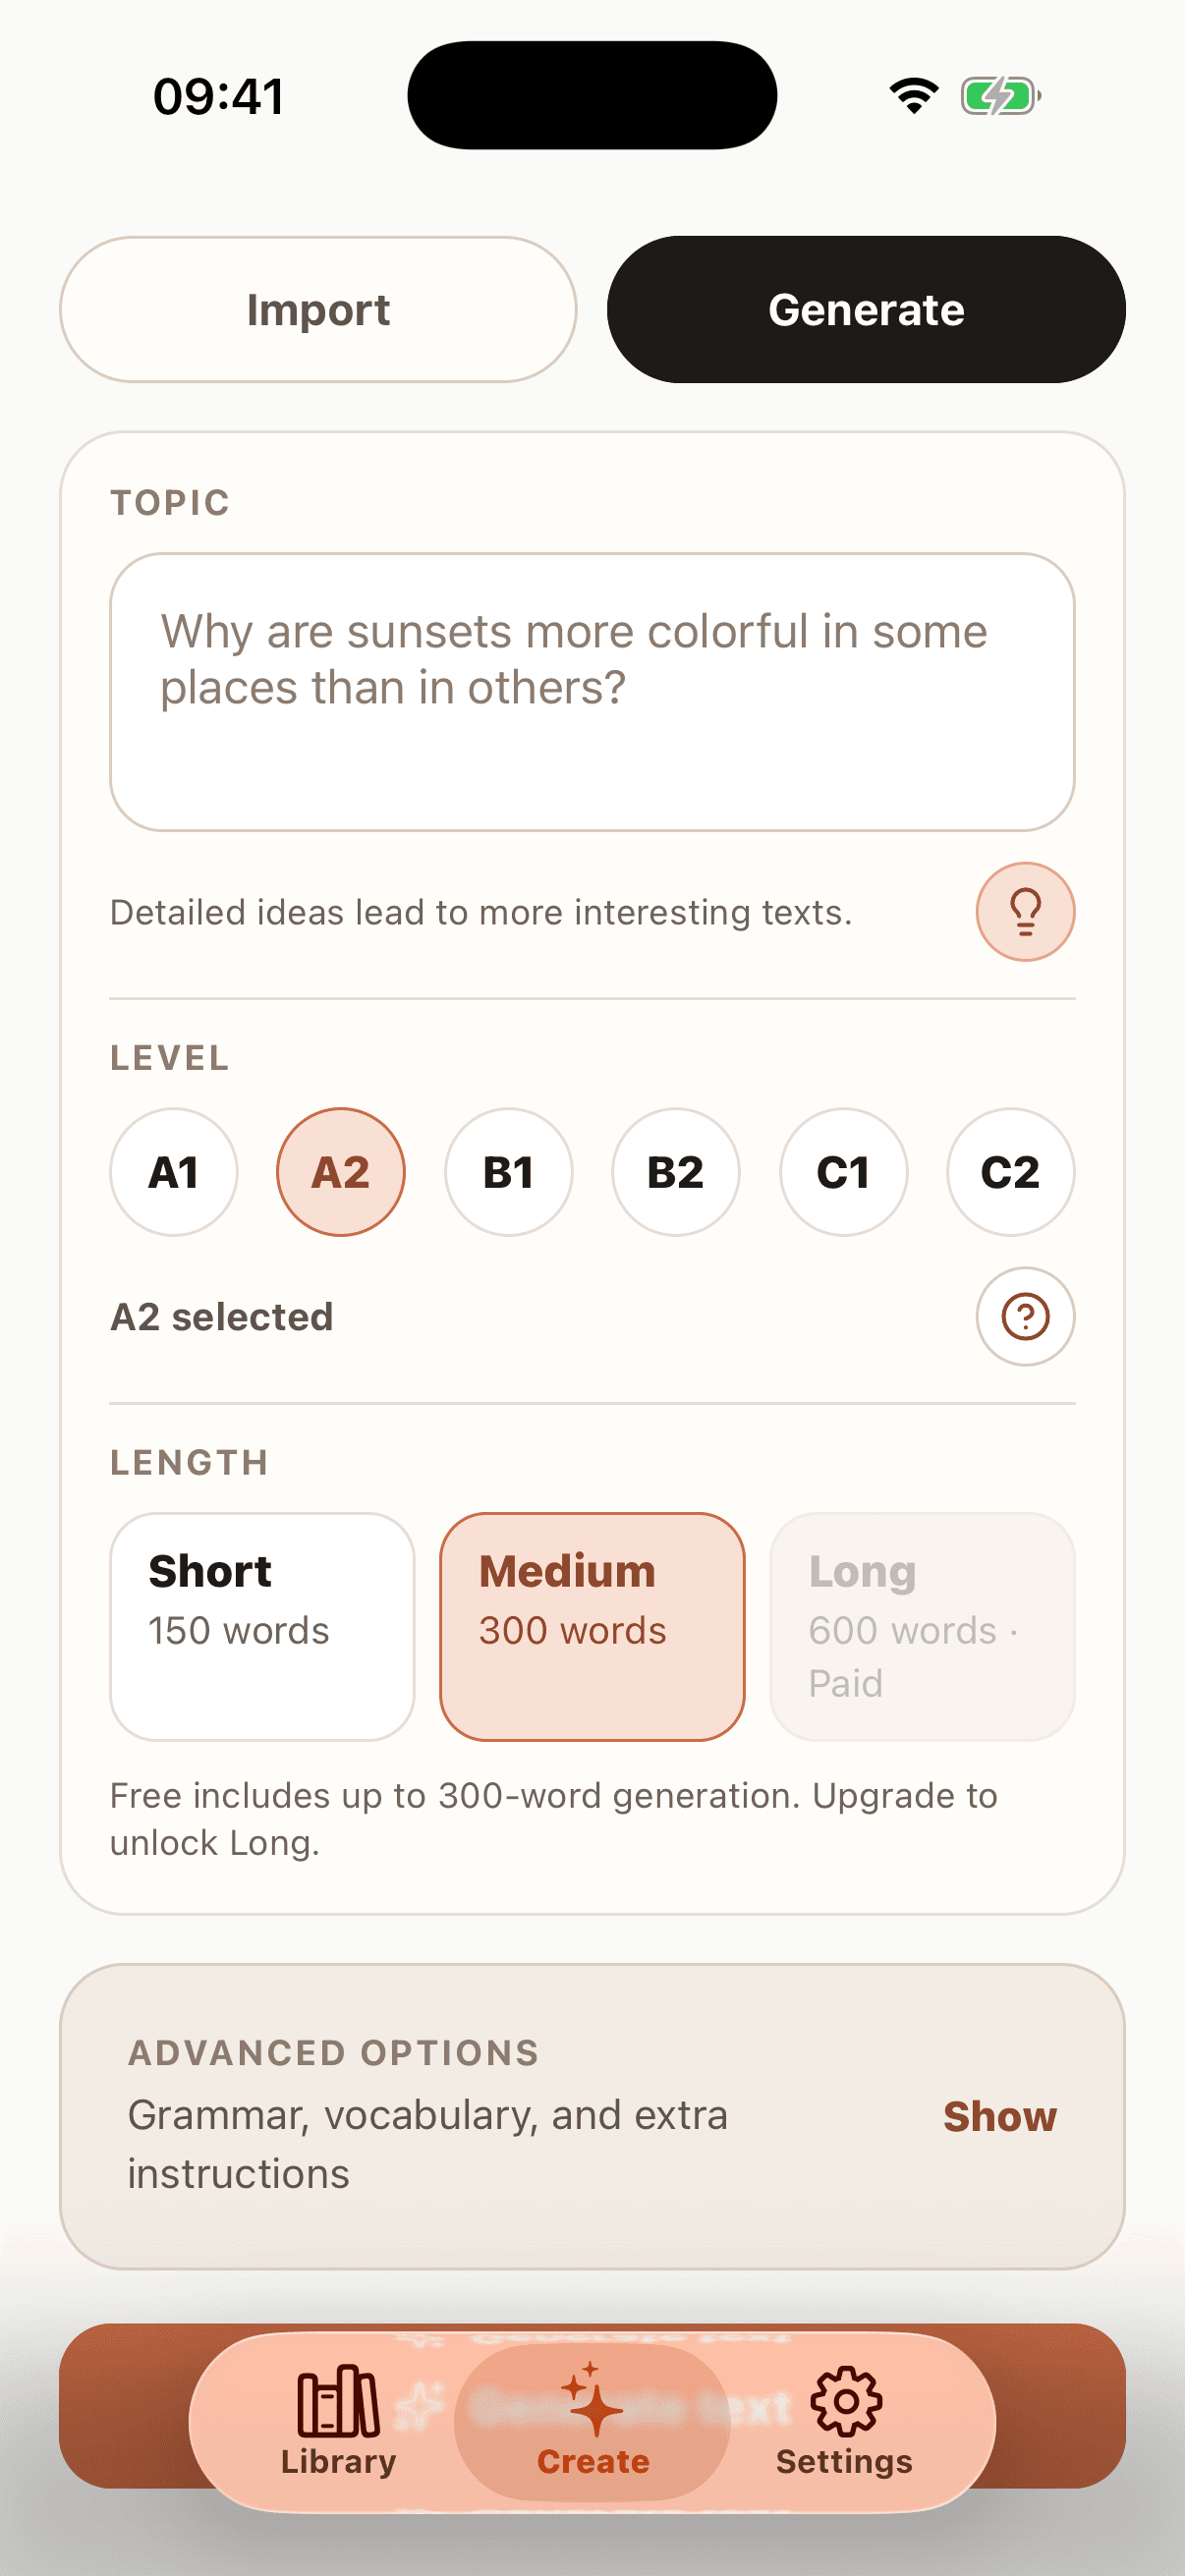This screenshot has height=2576, width=1185.
Task: Choose the Medium 300 words length
Action: click(591, 1621)
